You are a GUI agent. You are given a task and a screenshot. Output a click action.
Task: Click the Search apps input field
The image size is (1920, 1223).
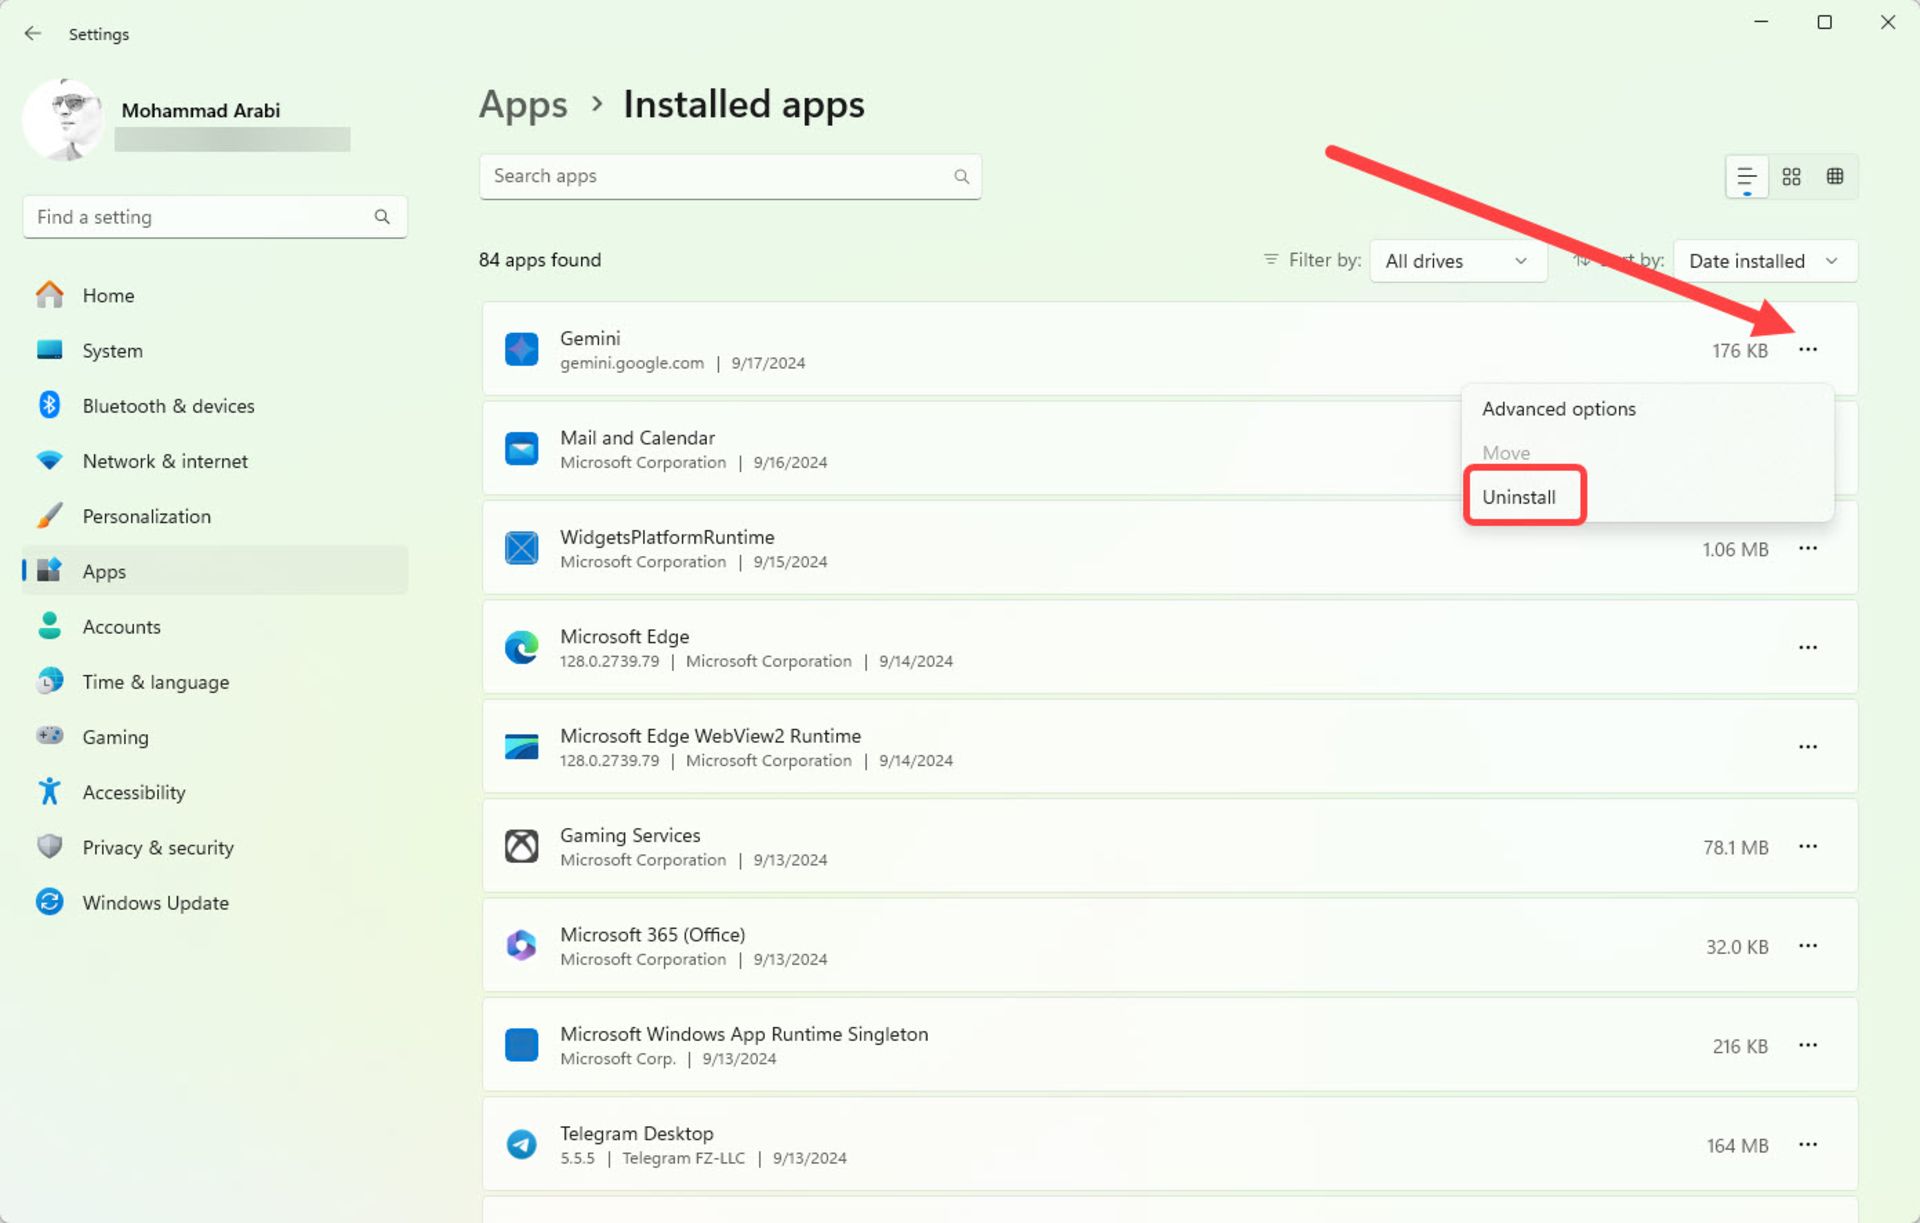coord(730,176)
